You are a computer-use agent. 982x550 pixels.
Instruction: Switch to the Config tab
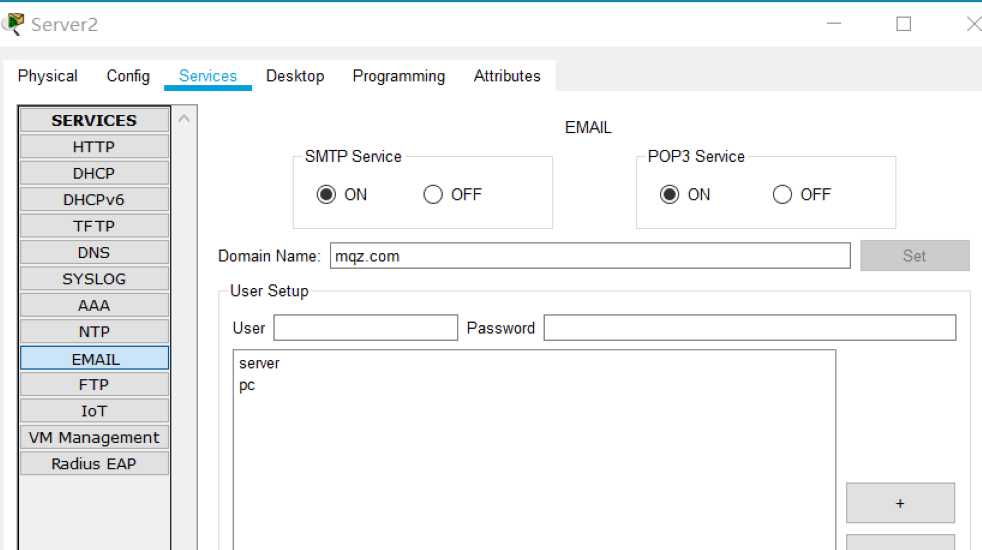coord(128,76)
